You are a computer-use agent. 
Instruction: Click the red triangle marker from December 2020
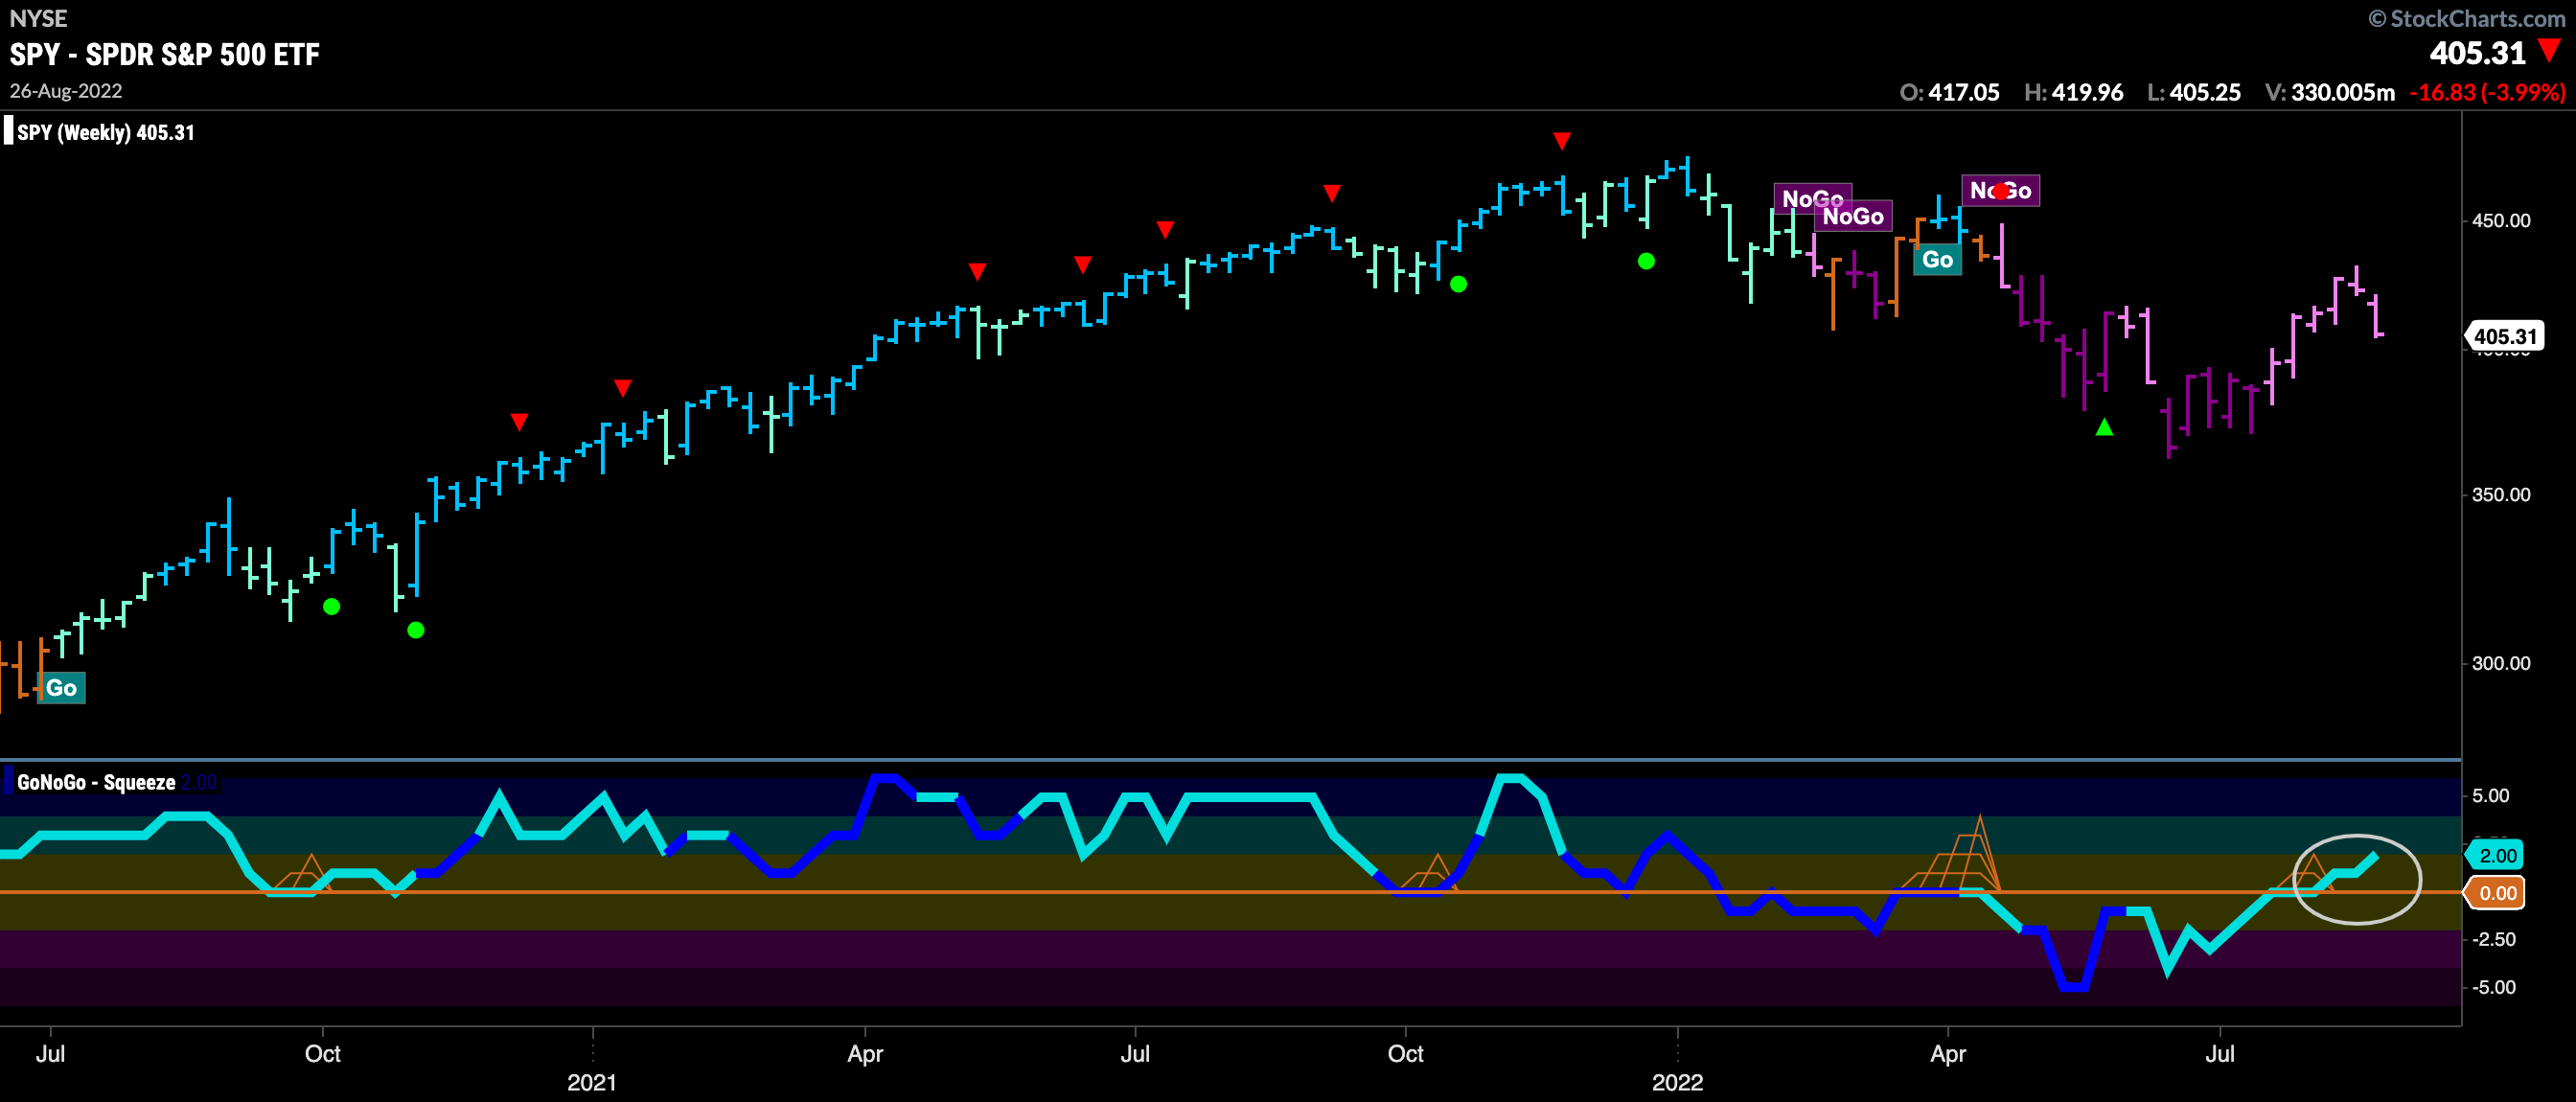(519, 422)
